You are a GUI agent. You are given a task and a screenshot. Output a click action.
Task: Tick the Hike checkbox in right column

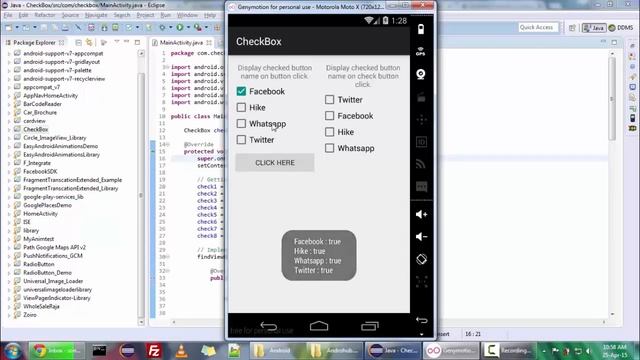point(329,132)
